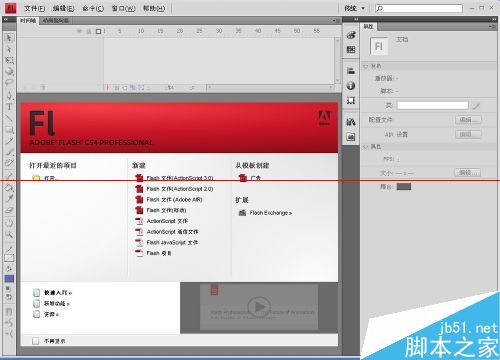Open the Color panel from the dock

tap(351, 35)
